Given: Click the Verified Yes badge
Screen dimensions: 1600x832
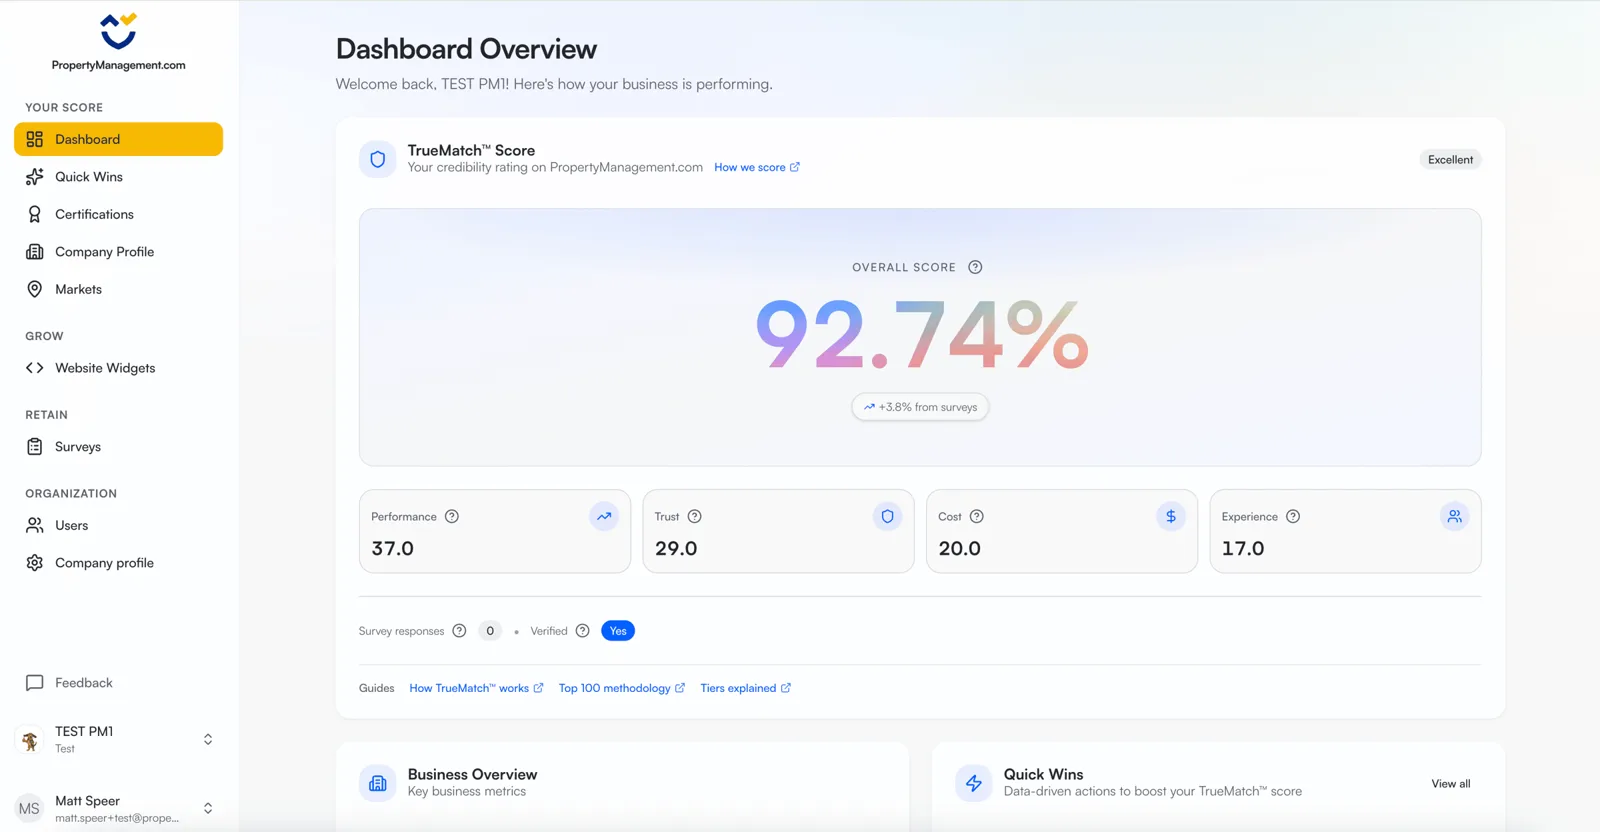Looking at the screenshot, I should pyautogui.click(x=618, y=631).
